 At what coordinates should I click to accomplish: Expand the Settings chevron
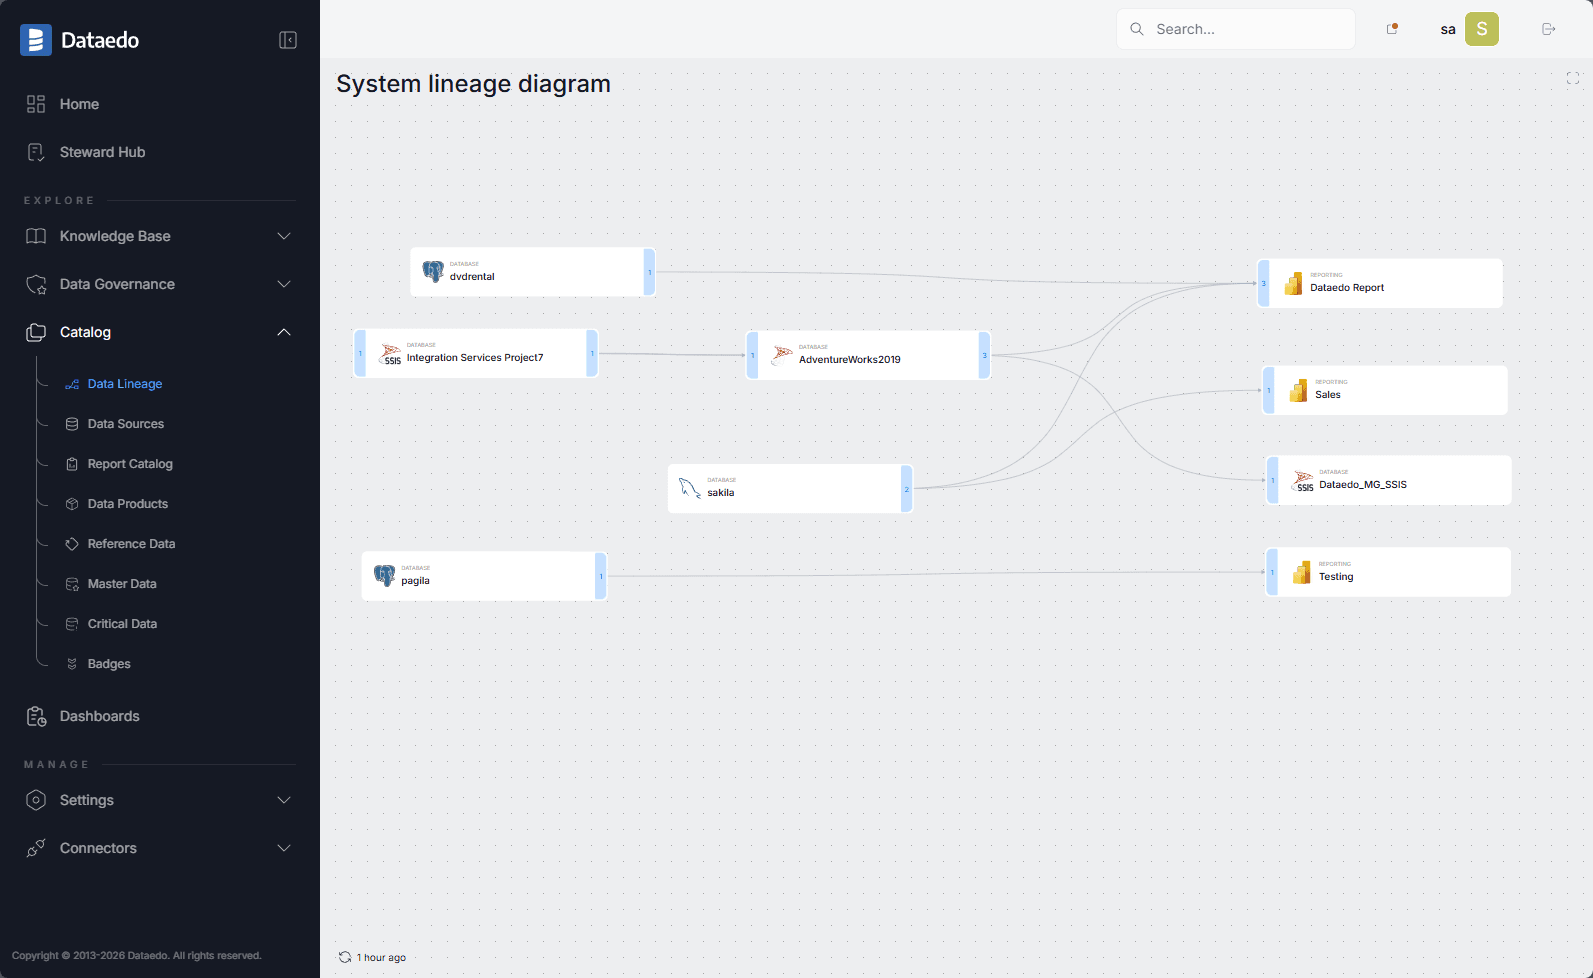pos(284,800)
